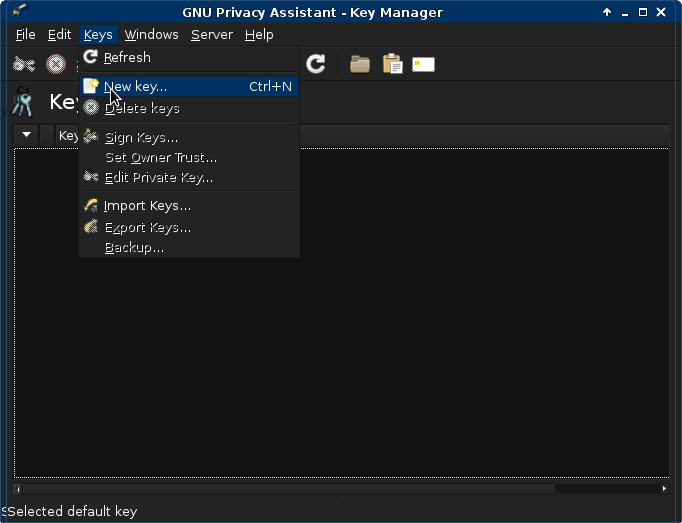The height and width of the screenshot is (523, 682).
Task: Open the Server menu
Action: [212, 34]
